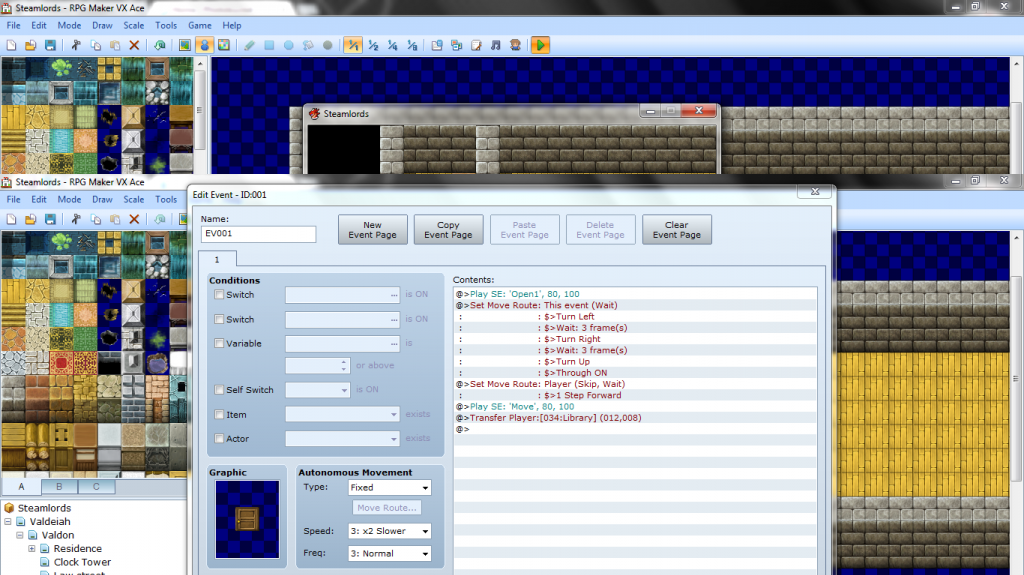Open the Speed dropdown showing x2 Slower
Viewport: 1024px width, 575px height.
(x=389, y=531)
